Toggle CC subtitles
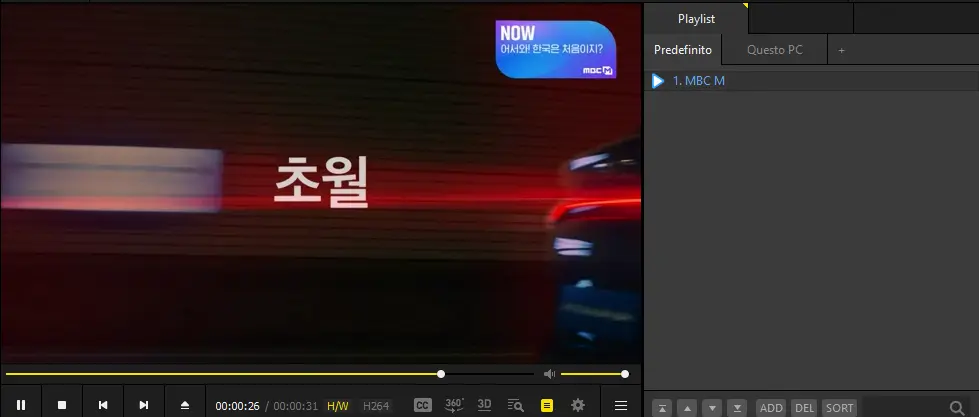This screenshot has width=979, height=417. tap(423, 406)
